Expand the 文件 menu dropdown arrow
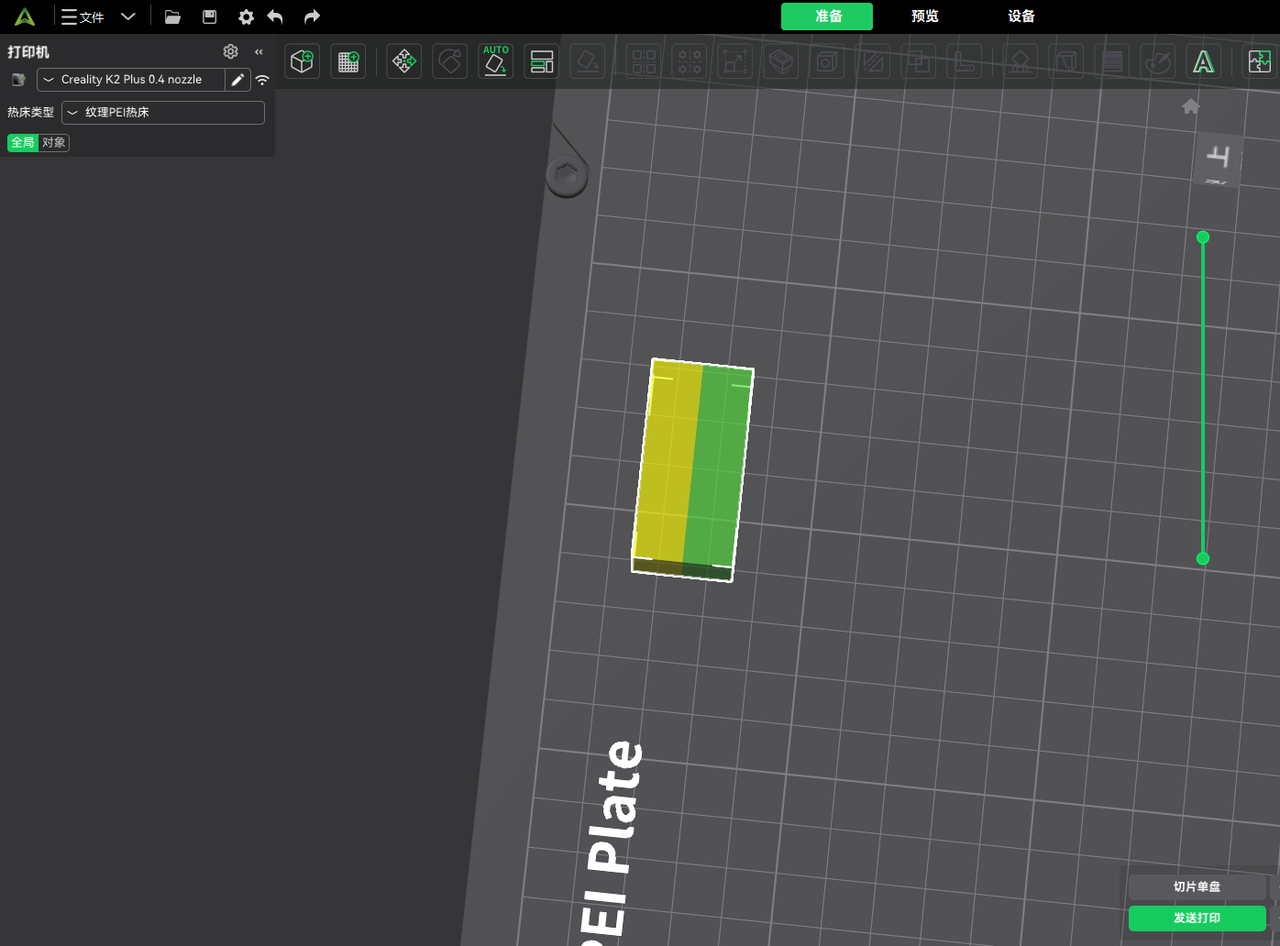This screenshot has height=946, width=1280. click(x=128, y=17)
